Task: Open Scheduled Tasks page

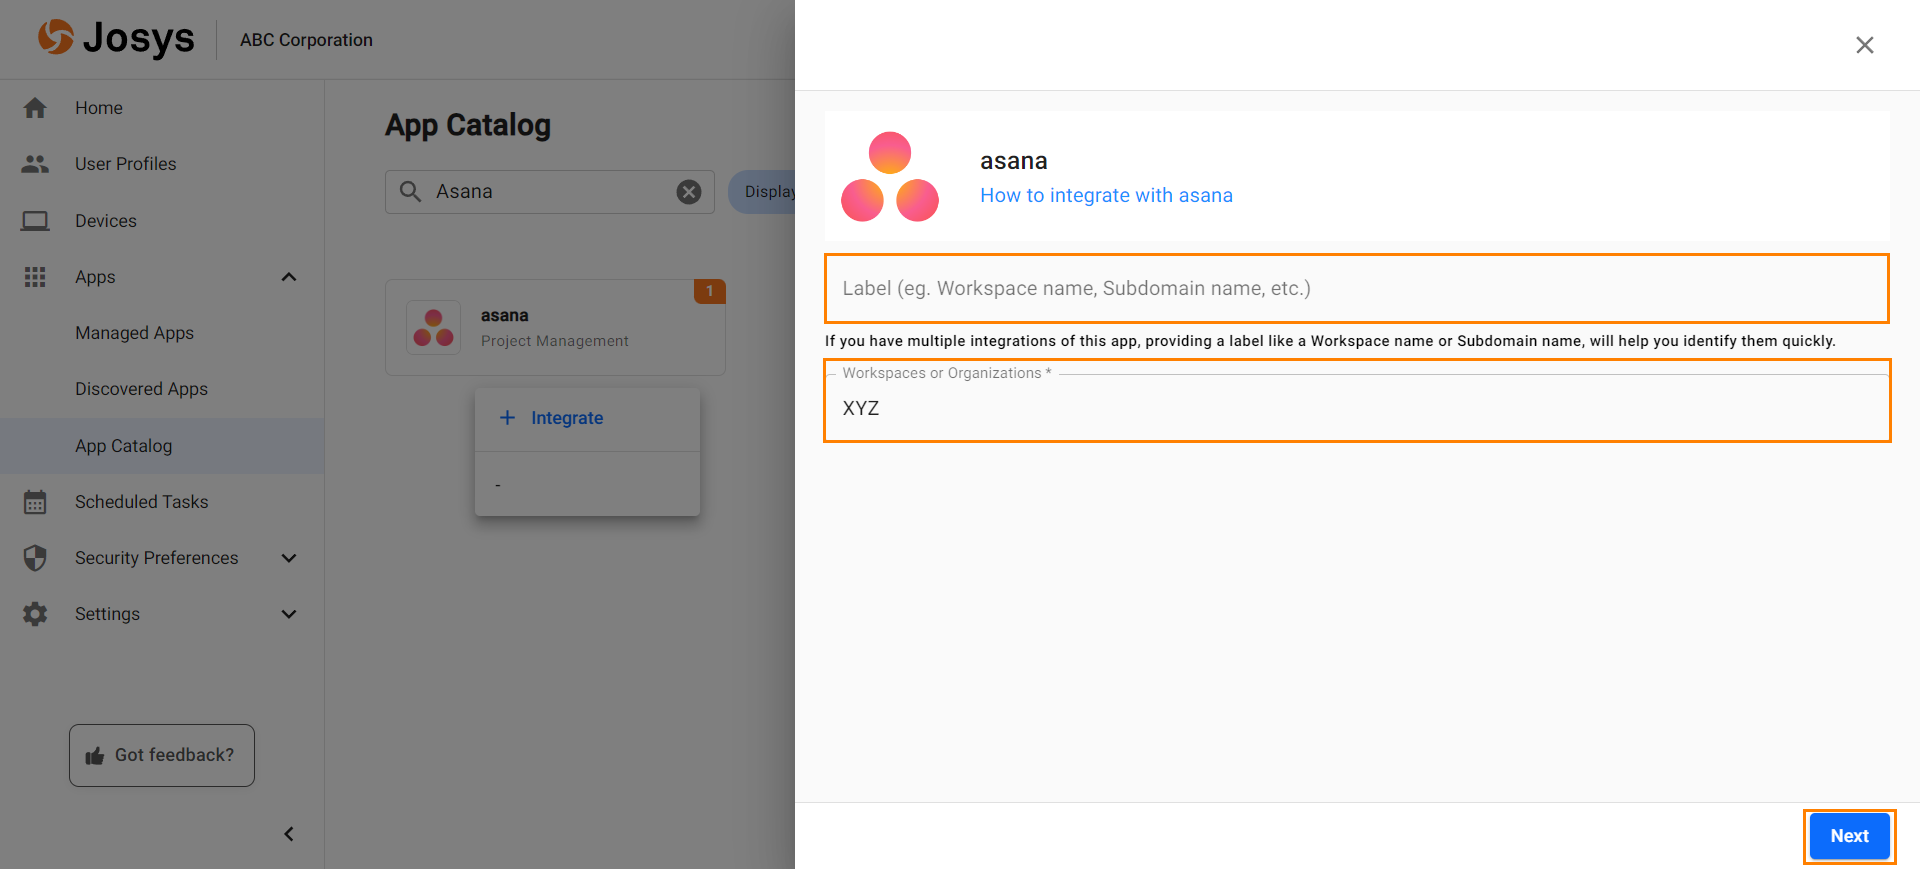Action: (142, 502)
